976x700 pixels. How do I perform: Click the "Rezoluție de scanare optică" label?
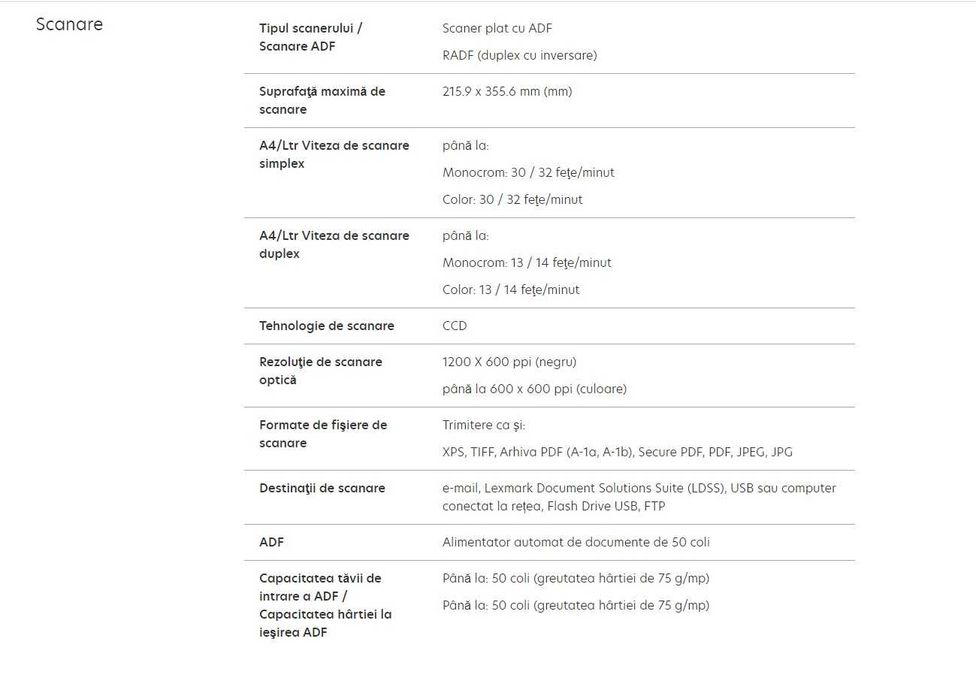tap(320, 371)
